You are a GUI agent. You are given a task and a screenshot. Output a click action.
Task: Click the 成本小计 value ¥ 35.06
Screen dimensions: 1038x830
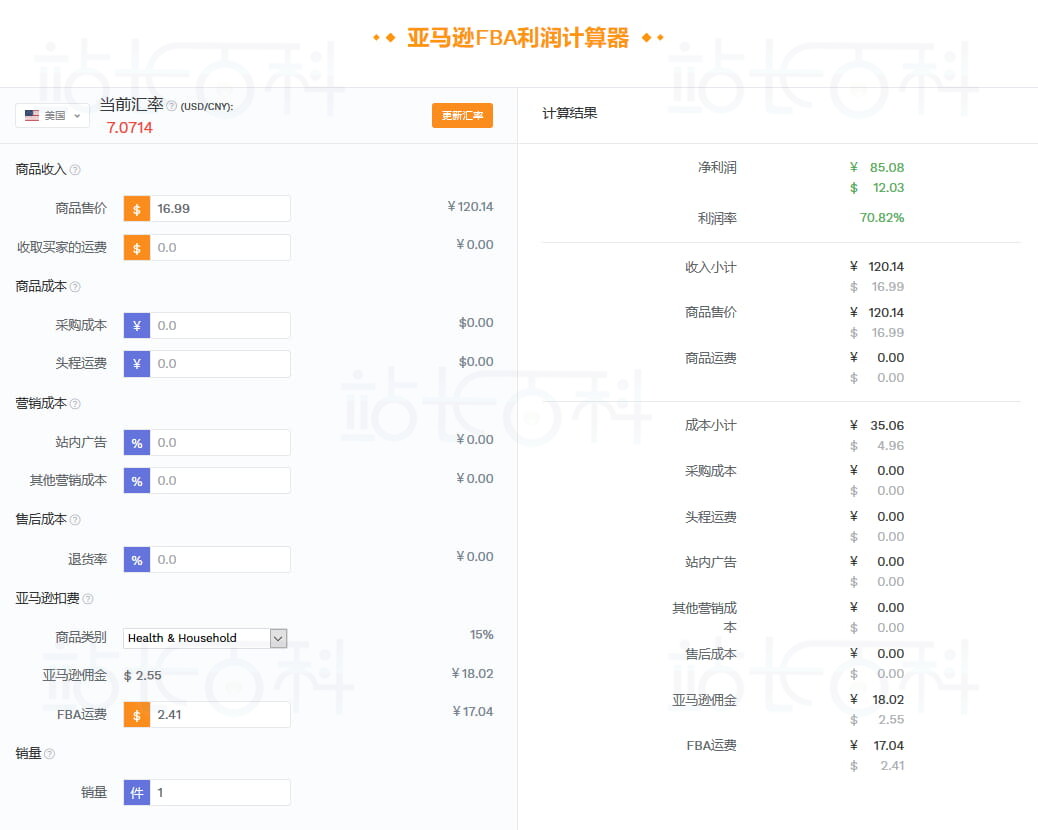tap(876, 426)
